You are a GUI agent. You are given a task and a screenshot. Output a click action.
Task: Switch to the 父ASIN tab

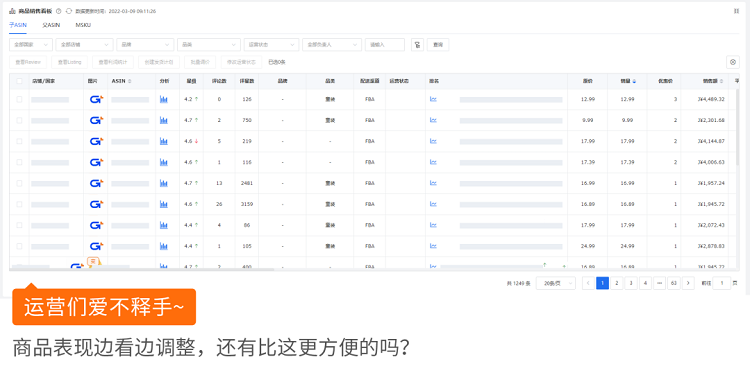(x=51, y=25)
